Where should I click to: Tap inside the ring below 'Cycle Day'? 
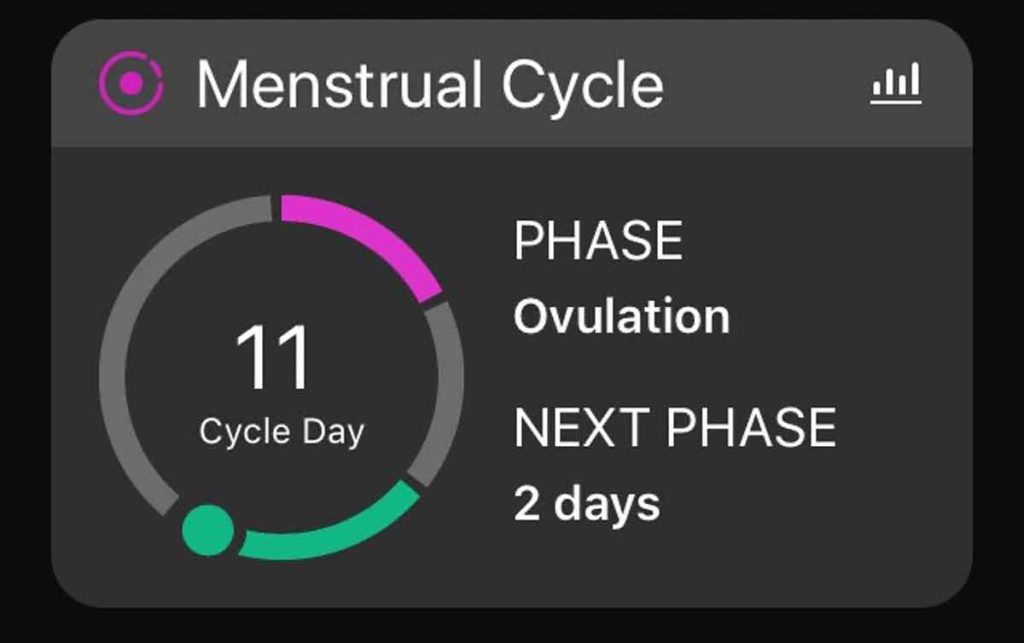pos(281,480)
